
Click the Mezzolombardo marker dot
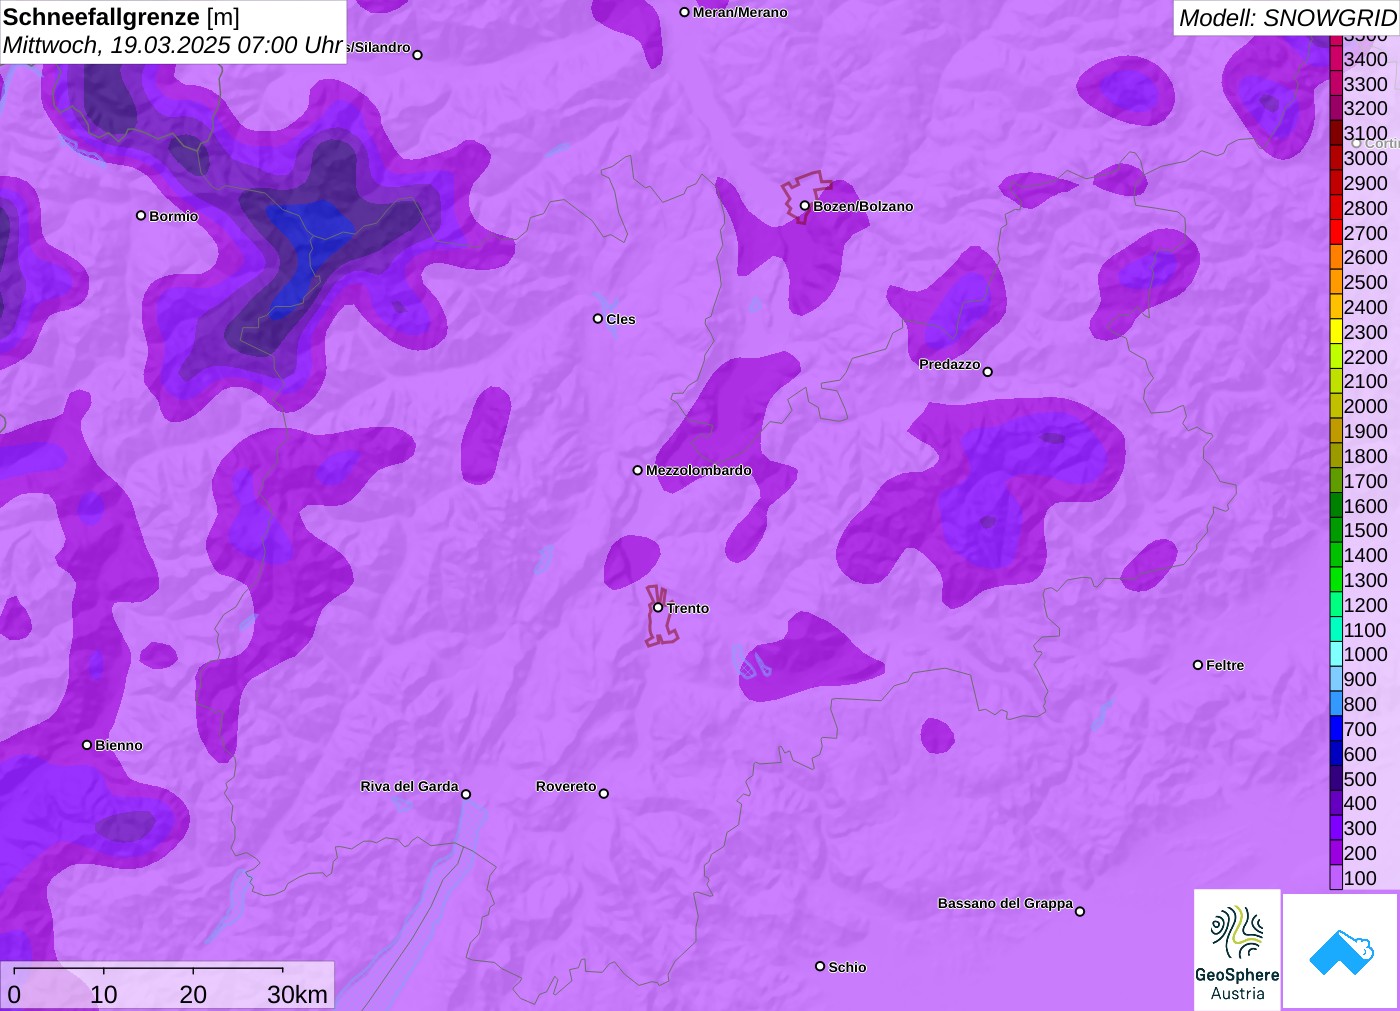[638, 470]
